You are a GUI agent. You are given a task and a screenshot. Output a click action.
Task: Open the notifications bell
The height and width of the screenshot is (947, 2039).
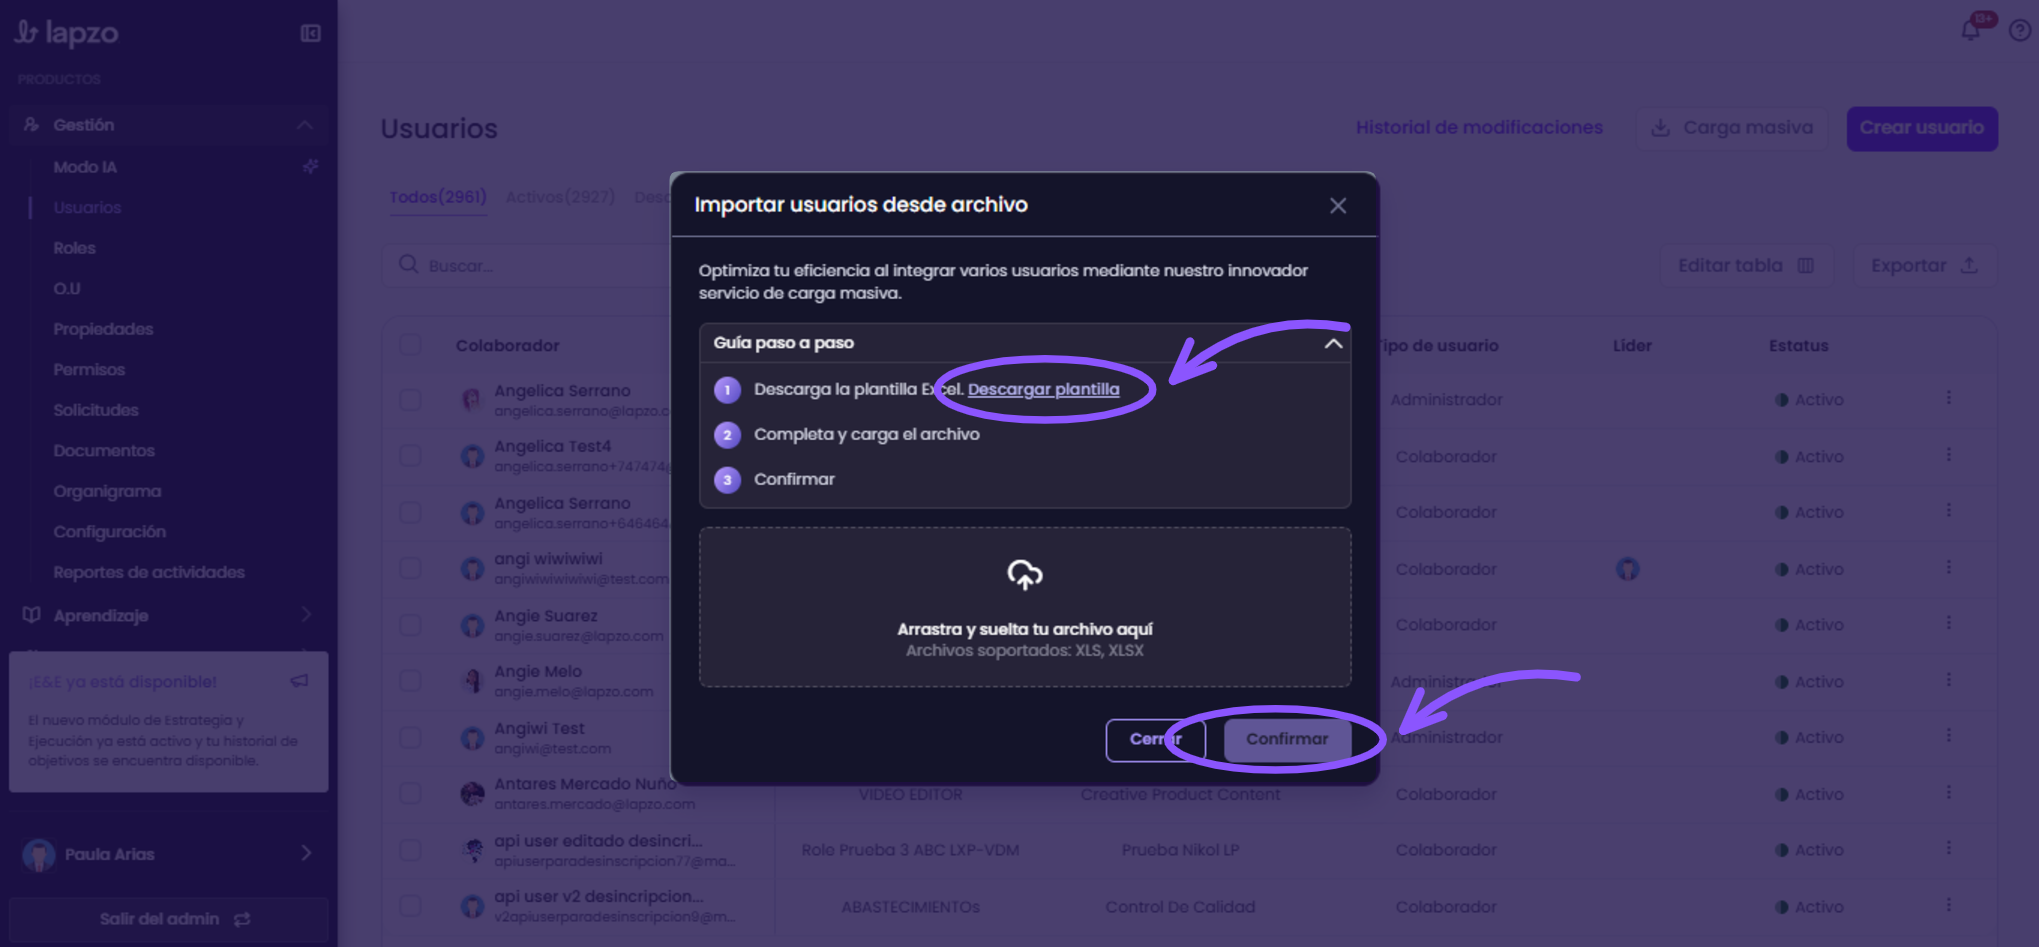pos(1970,30)
